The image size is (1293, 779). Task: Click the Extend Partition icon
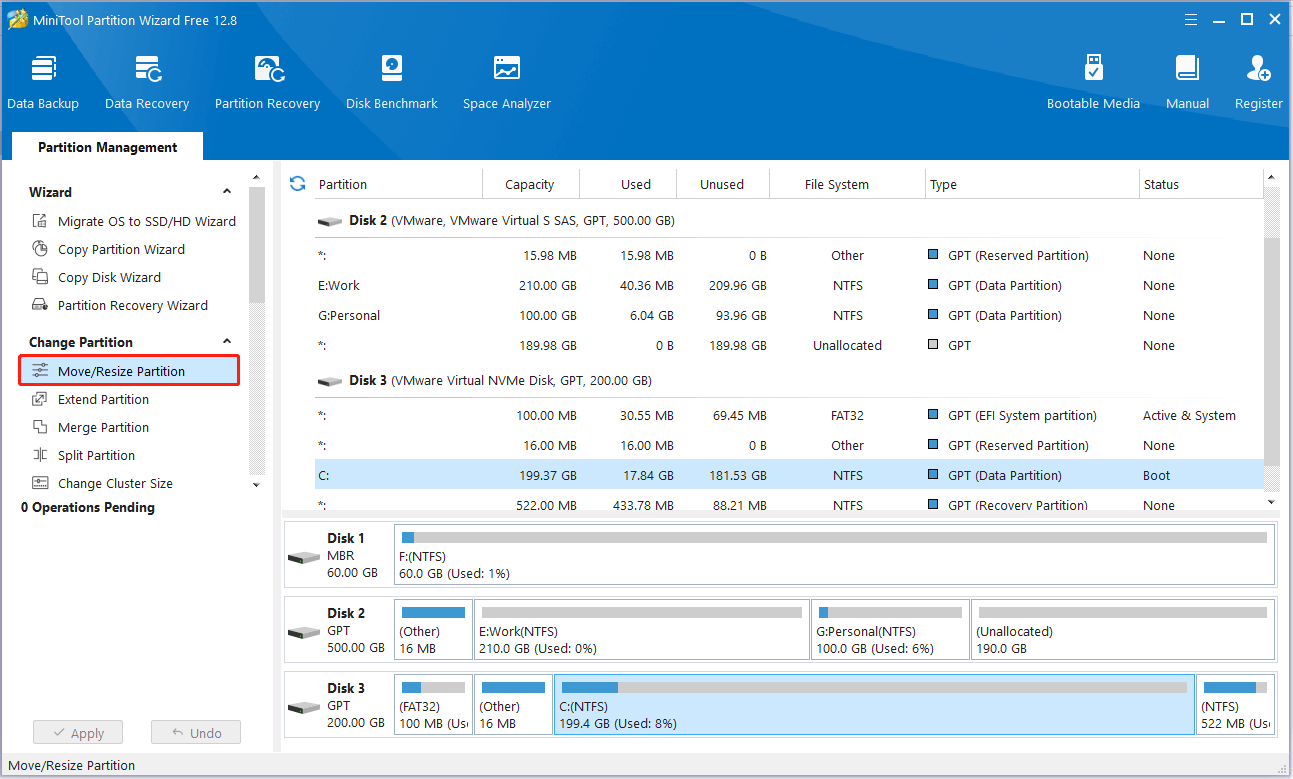point(40,399)
